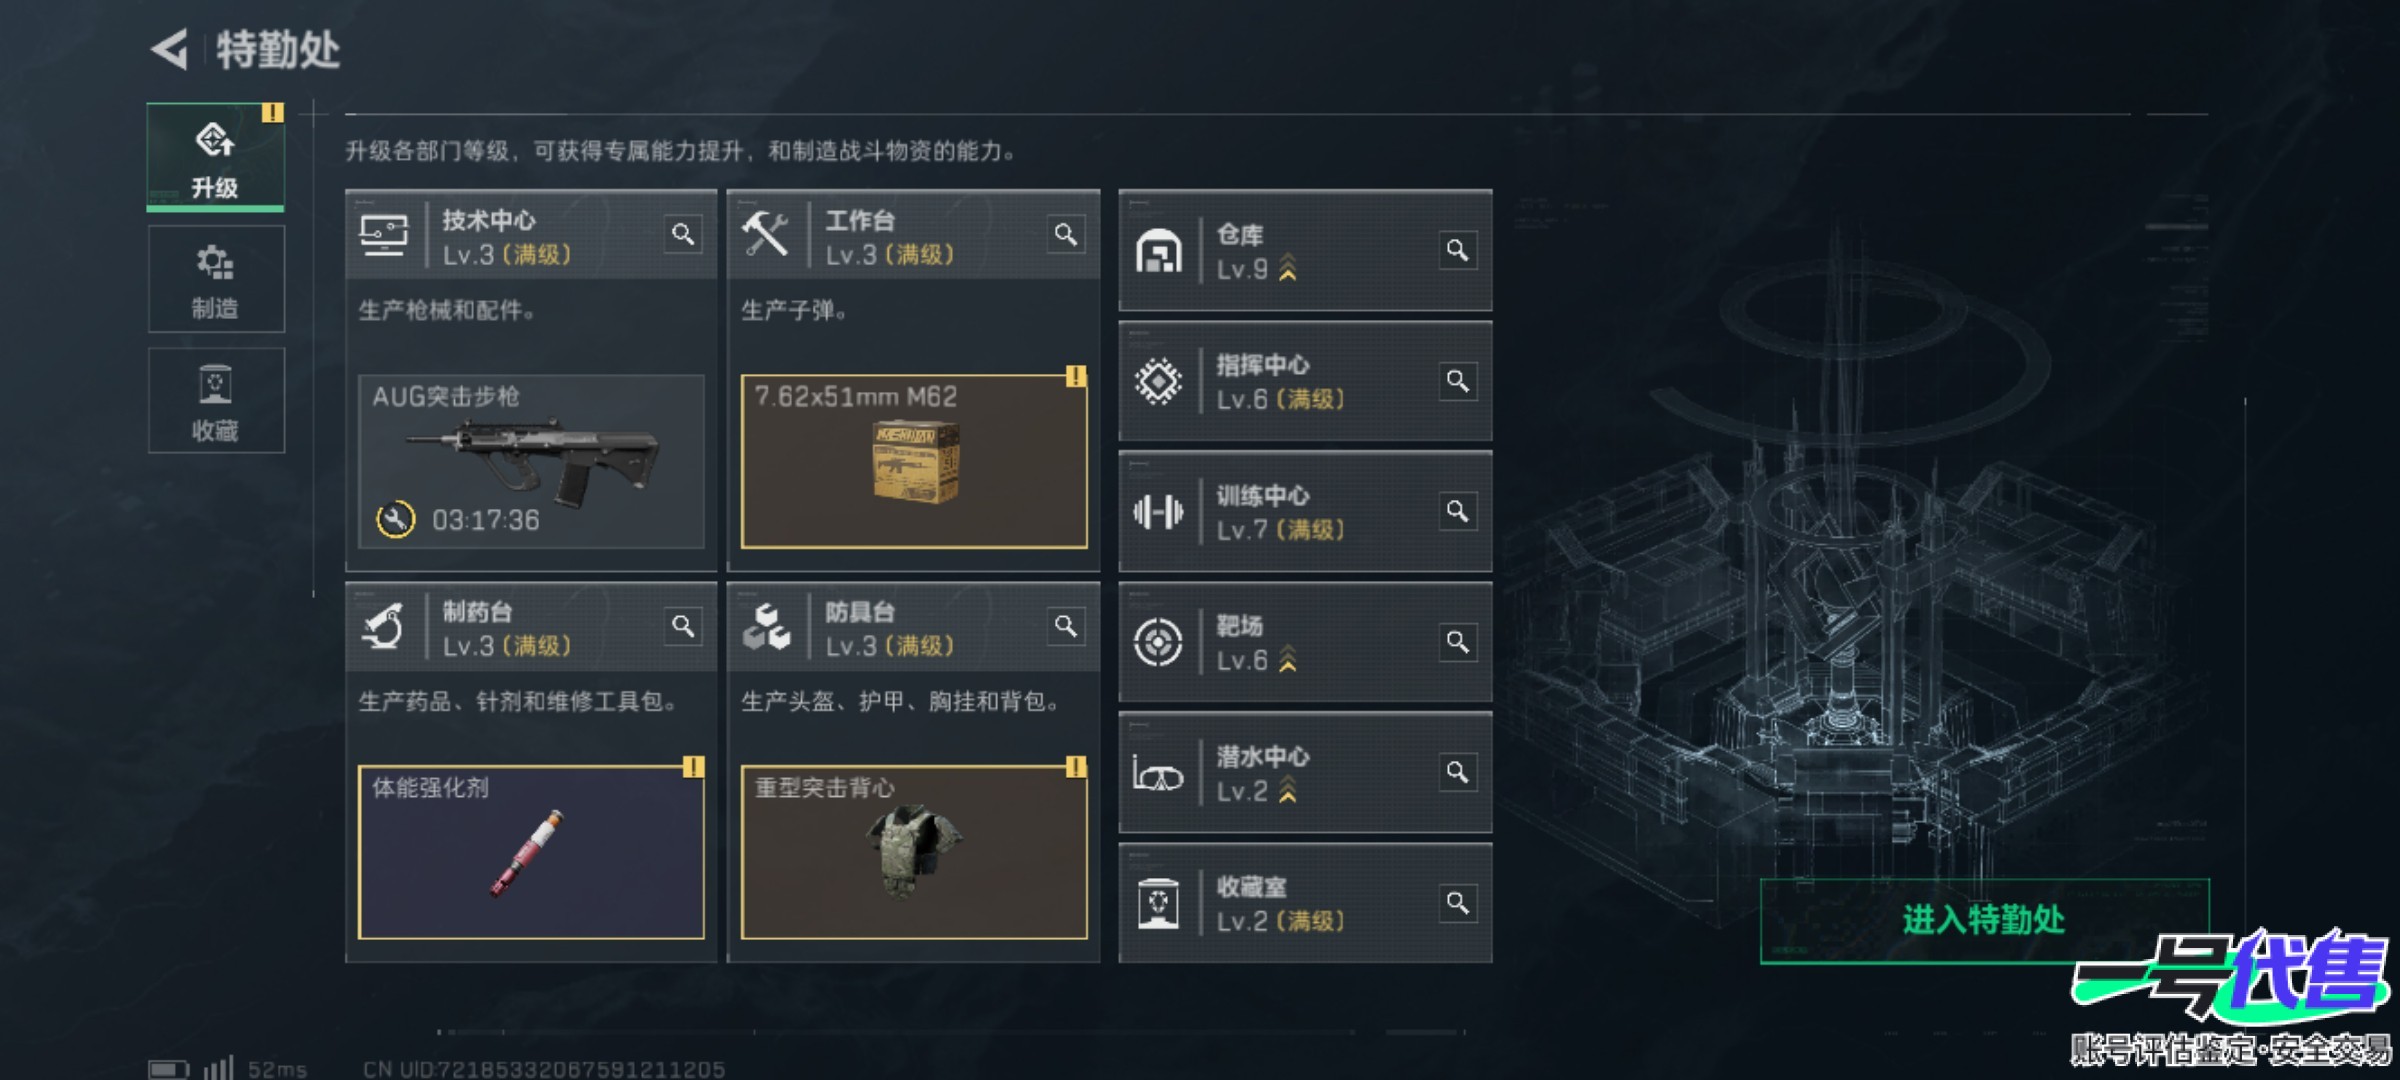Inspect 潜水中心 using its magnifier
The width and height of the screenshot is (2400, 1080).
click(1458, 773)
